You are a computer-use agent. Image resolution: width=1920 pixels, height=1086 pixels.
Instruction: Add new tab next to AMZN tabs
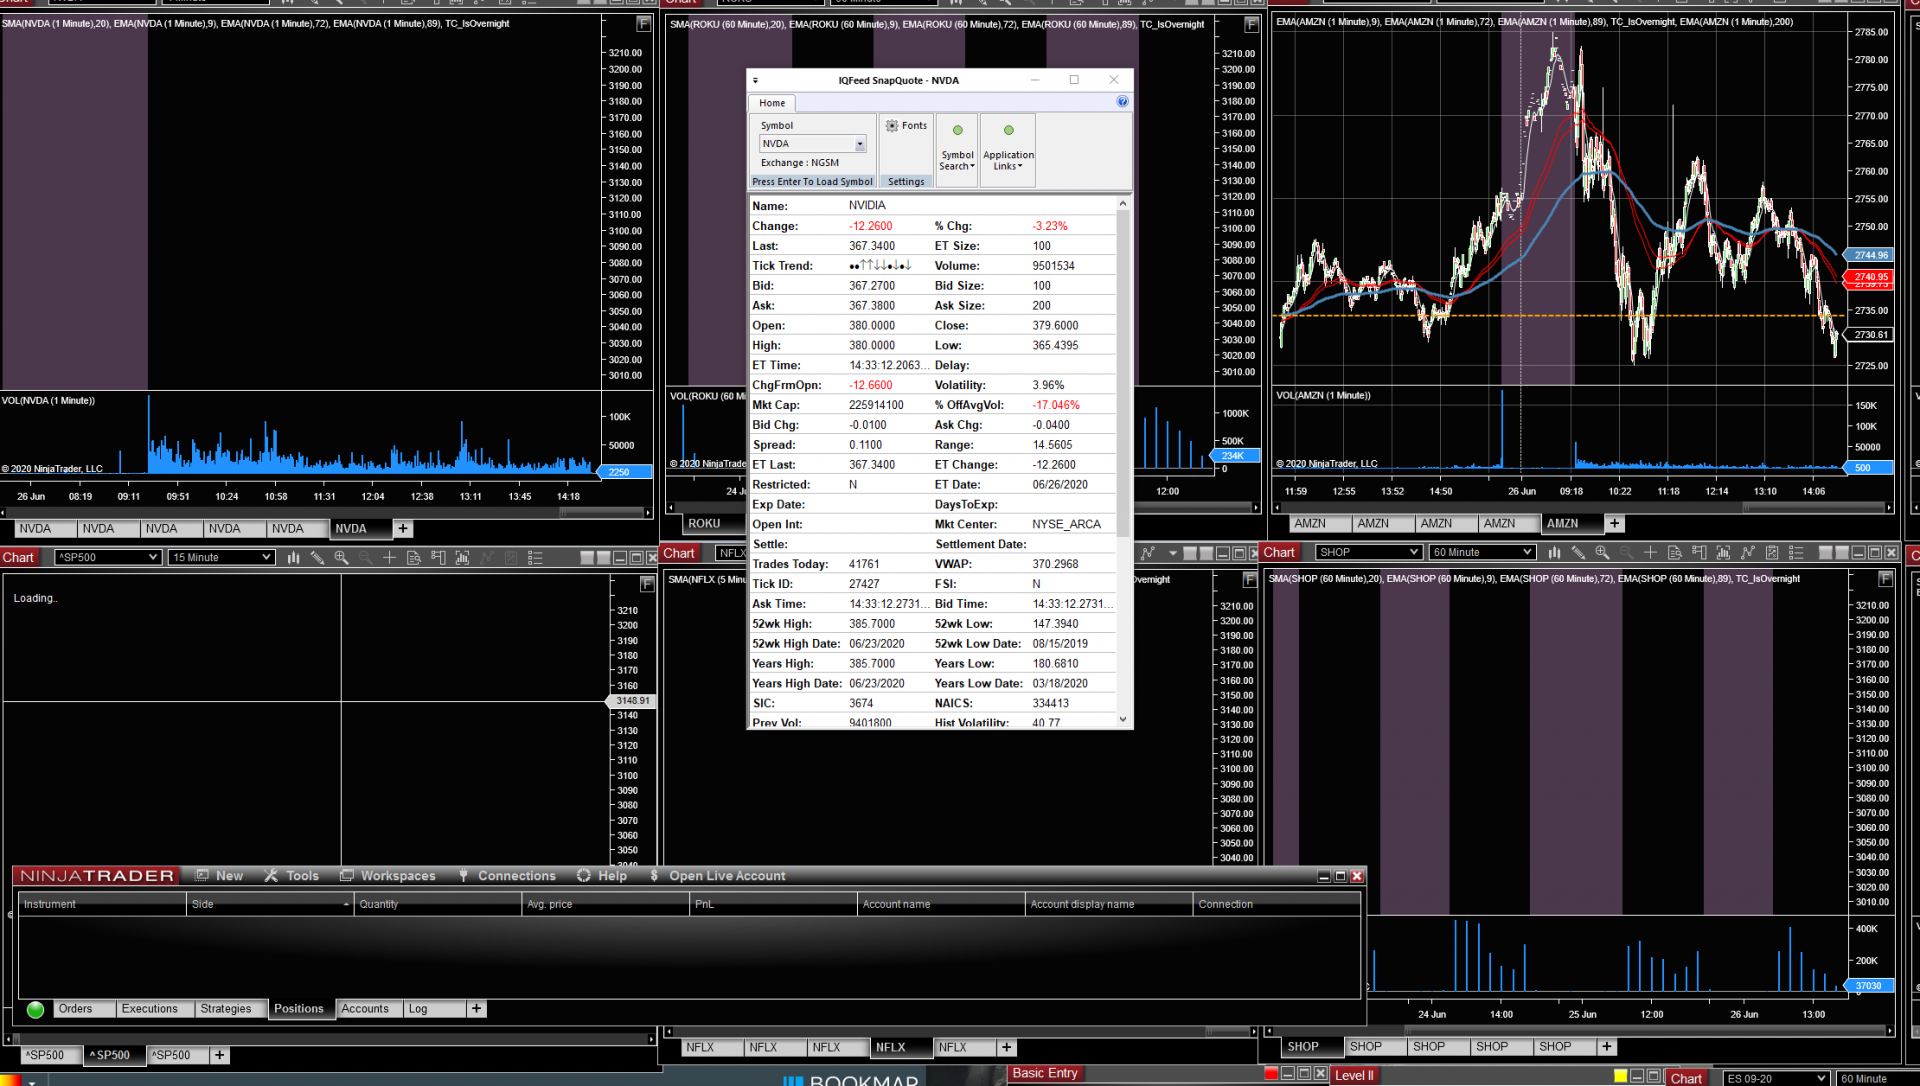[1614, 523]
